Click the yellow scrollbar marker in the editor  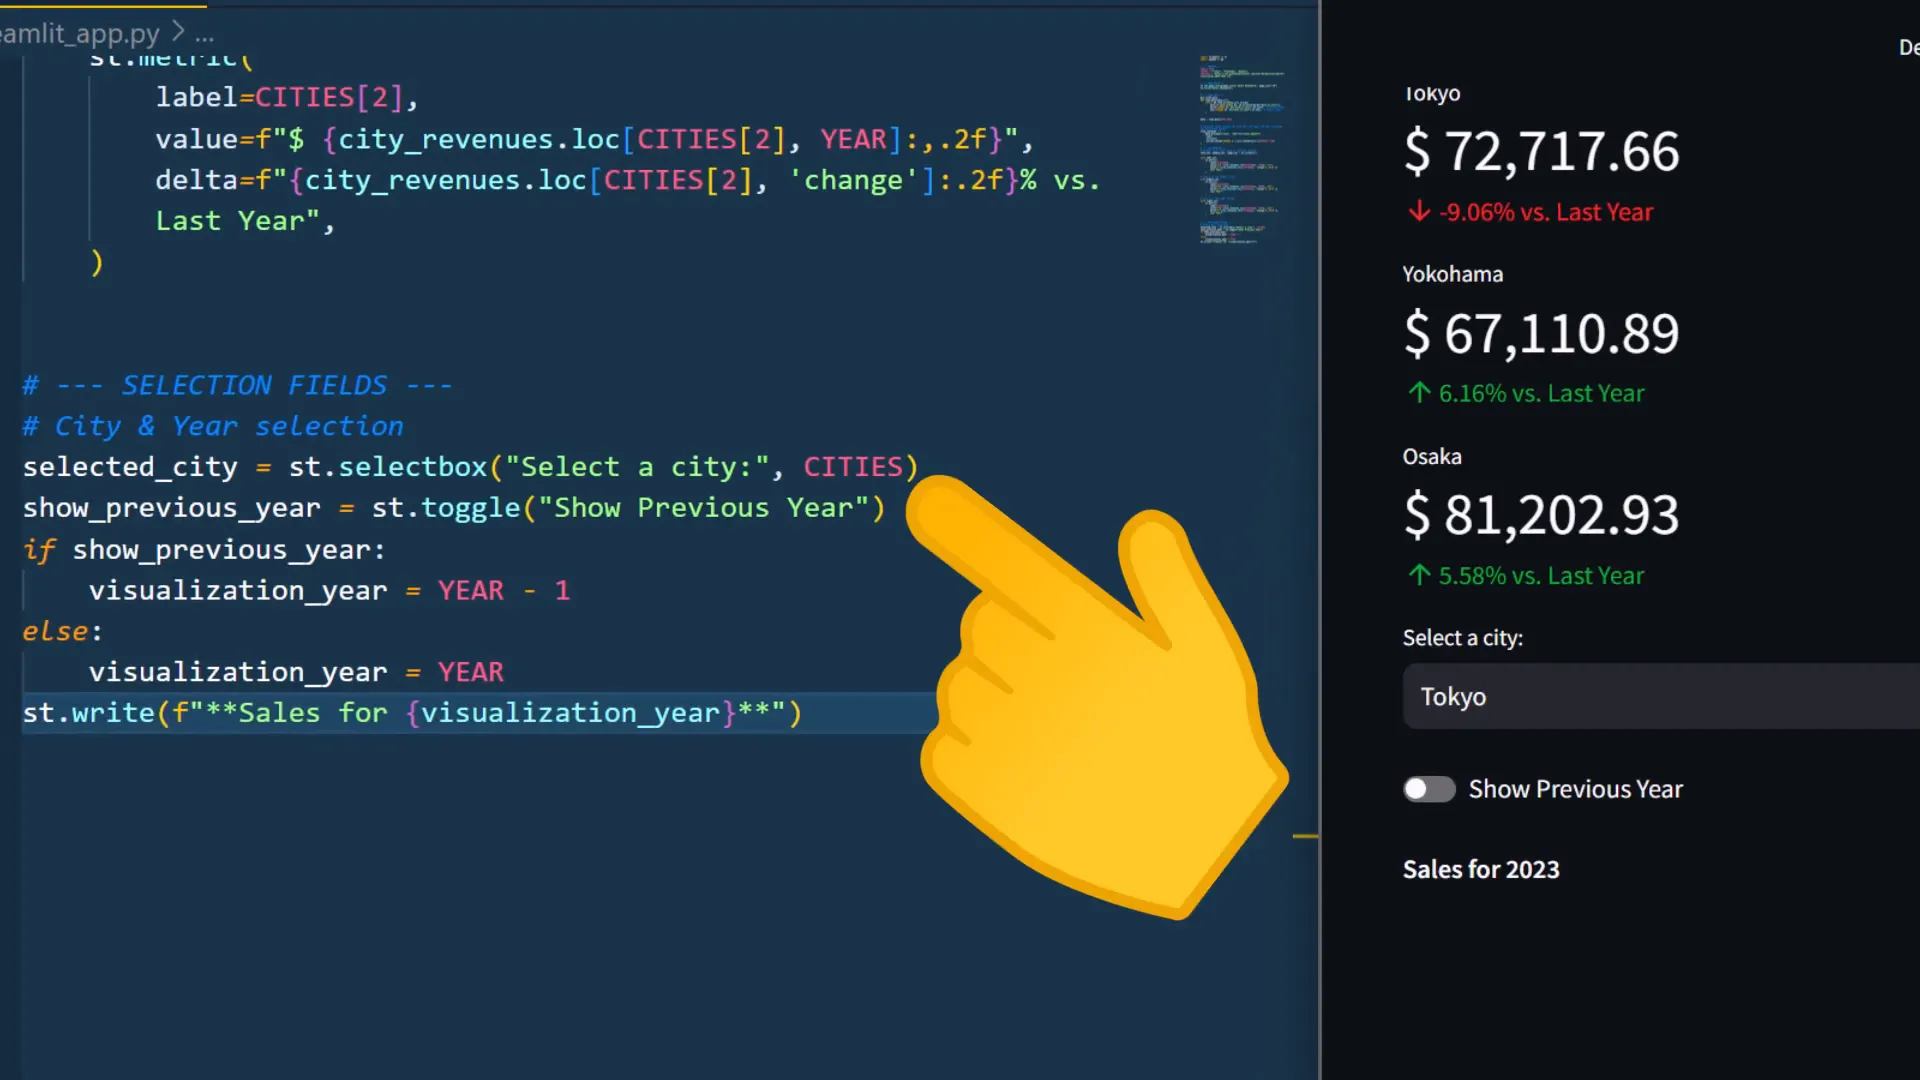(x=1305, y=835)
